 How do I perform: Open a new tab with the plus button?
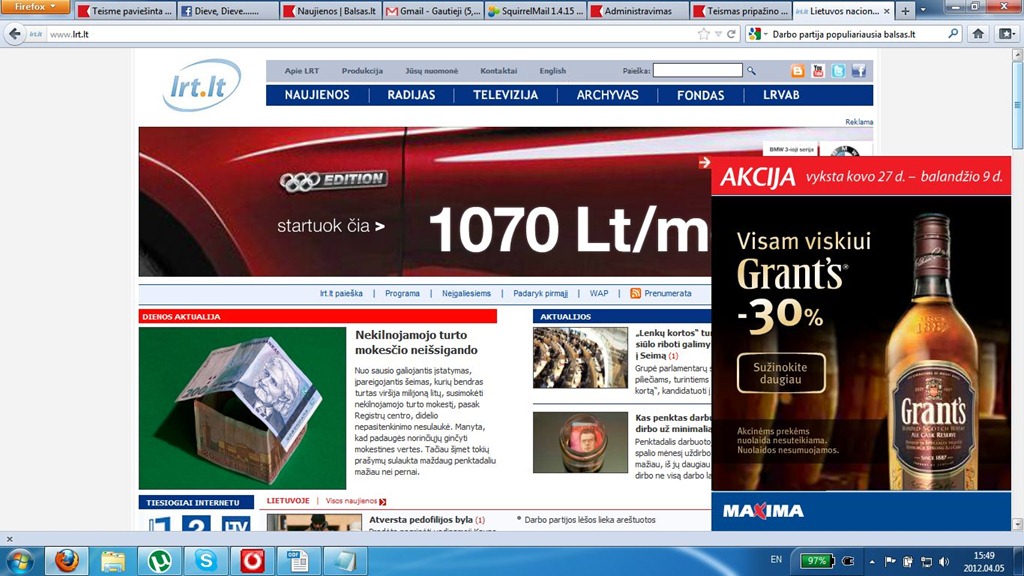pyautogui.click(x=905, y=11)
